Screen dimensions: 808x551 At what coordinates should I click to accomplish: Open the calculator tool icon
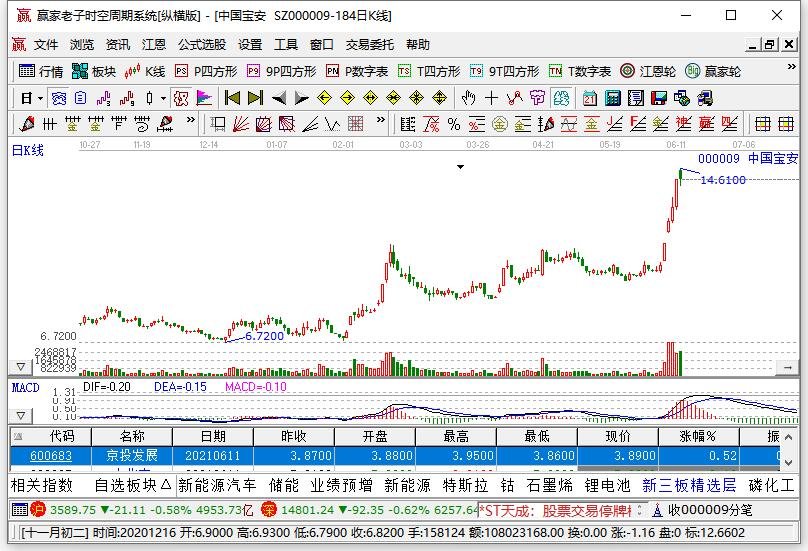point(613,98)
